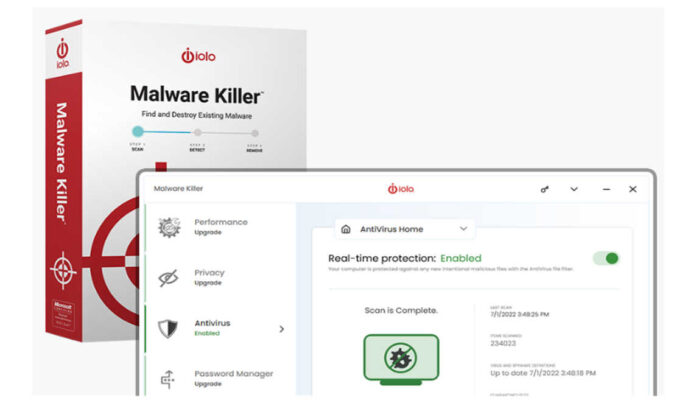Select the Antivirus Enabled menu item
Viewport: 696px width, 406px height.
pyautogui.click(x=220, y=328)
